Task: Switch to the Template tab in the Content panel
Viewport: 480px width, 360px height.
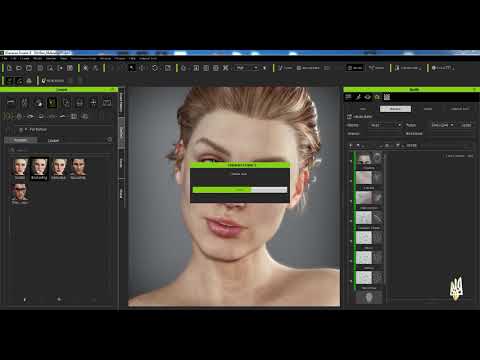Action: (21, 140)
